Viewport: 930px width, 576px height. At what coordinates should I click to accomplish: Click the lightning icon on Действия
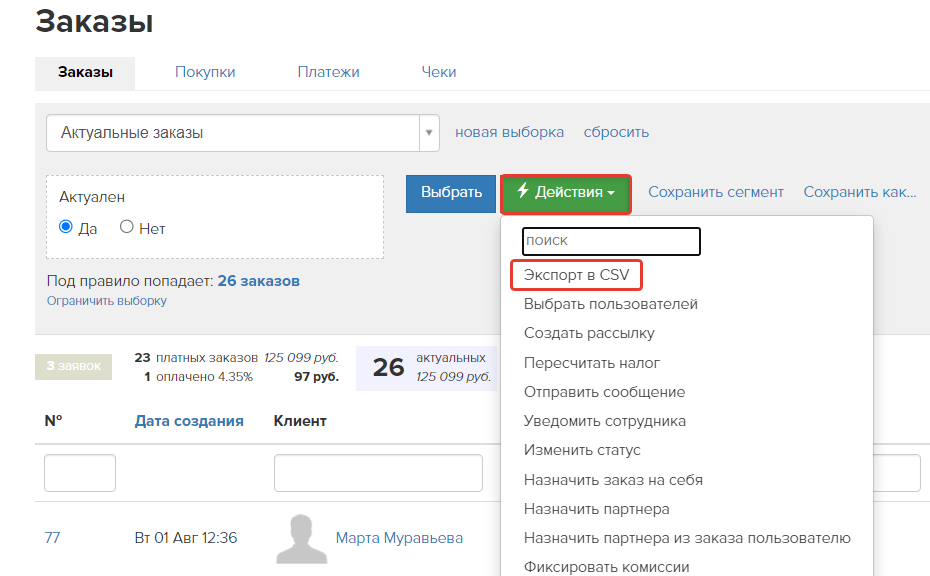click(x=523, y=191)
